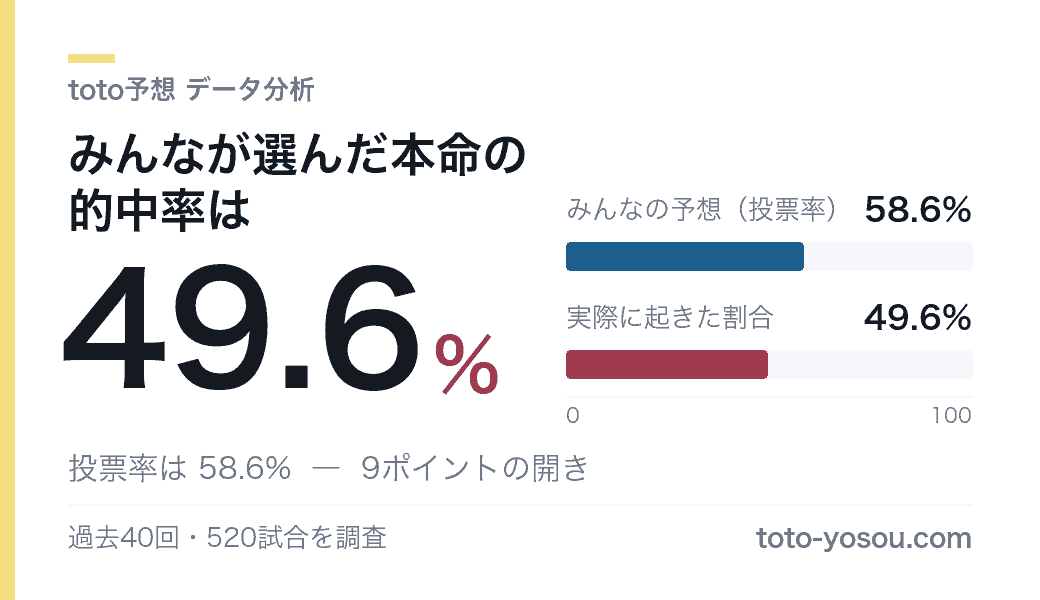Screen dimensions: 1040x600
Task: Click the 49.6% value beside the red bar
Action: (918, 318)
